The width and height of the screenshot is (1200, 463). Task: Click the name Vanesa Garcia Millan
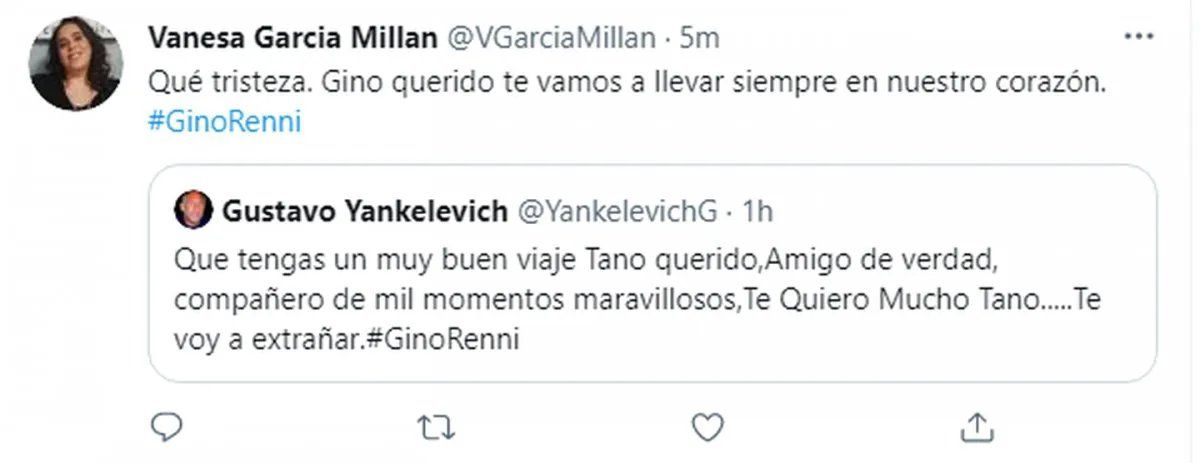292,39
